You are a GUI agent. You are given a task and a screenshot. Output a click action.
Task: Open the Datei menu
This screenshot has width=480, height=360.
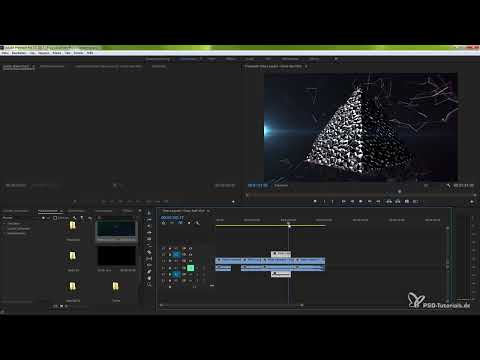(5, 53)
